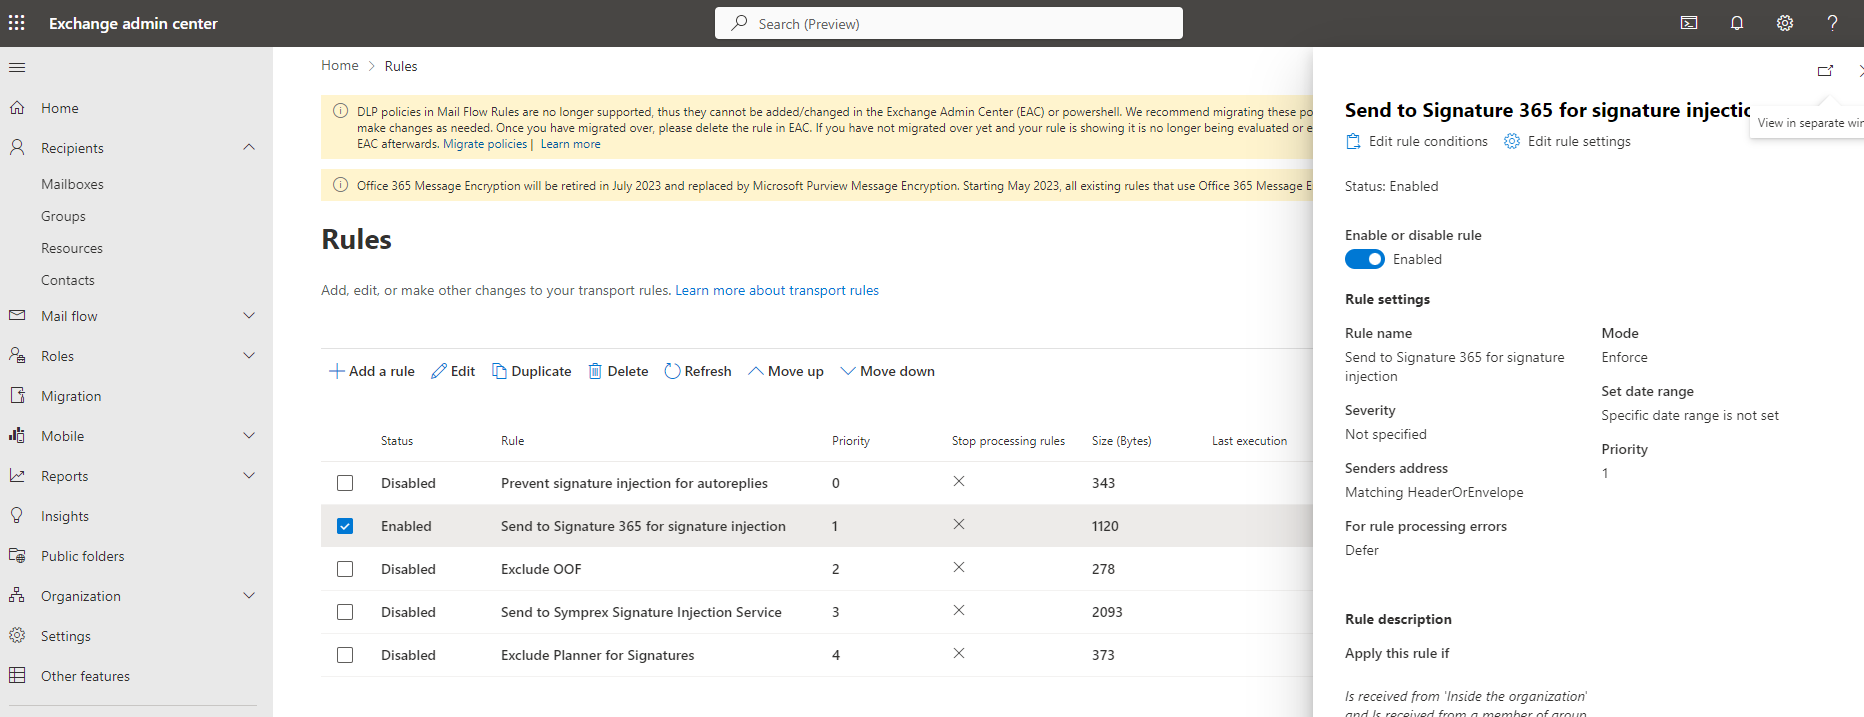
Task: Click Move down in rules toolbar
Action: [x=887, y=371]
